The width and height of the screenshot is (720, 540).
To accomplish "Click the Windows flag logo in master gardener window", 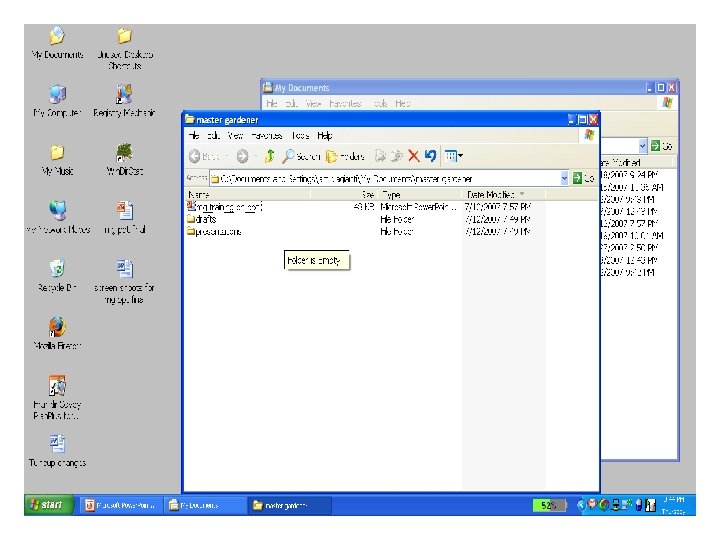I will pyautogui.click(x=589, y=135).
